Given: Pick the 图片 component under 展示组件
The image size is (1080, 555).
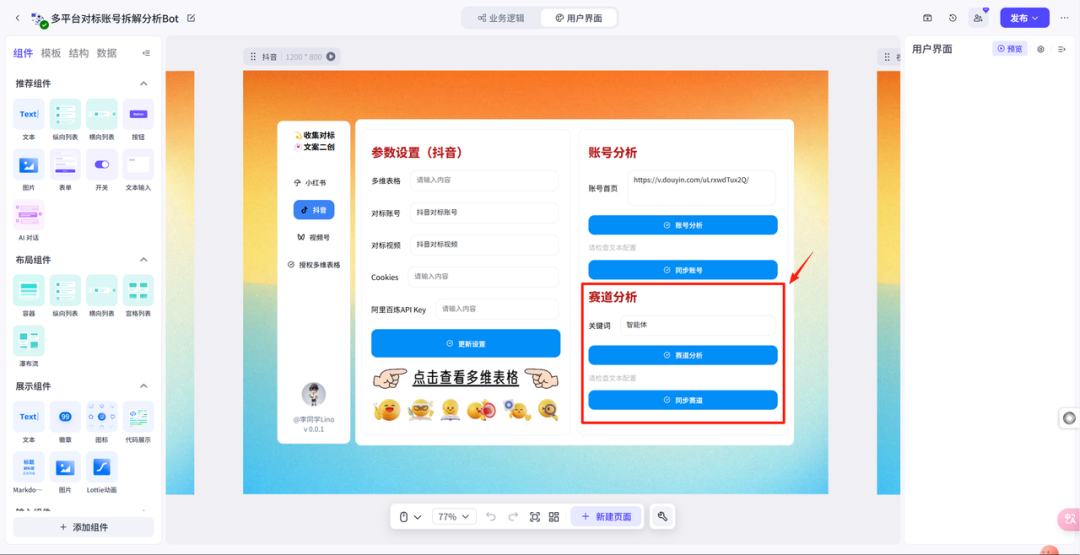Looking at the screenshot, I should [65, 472].
